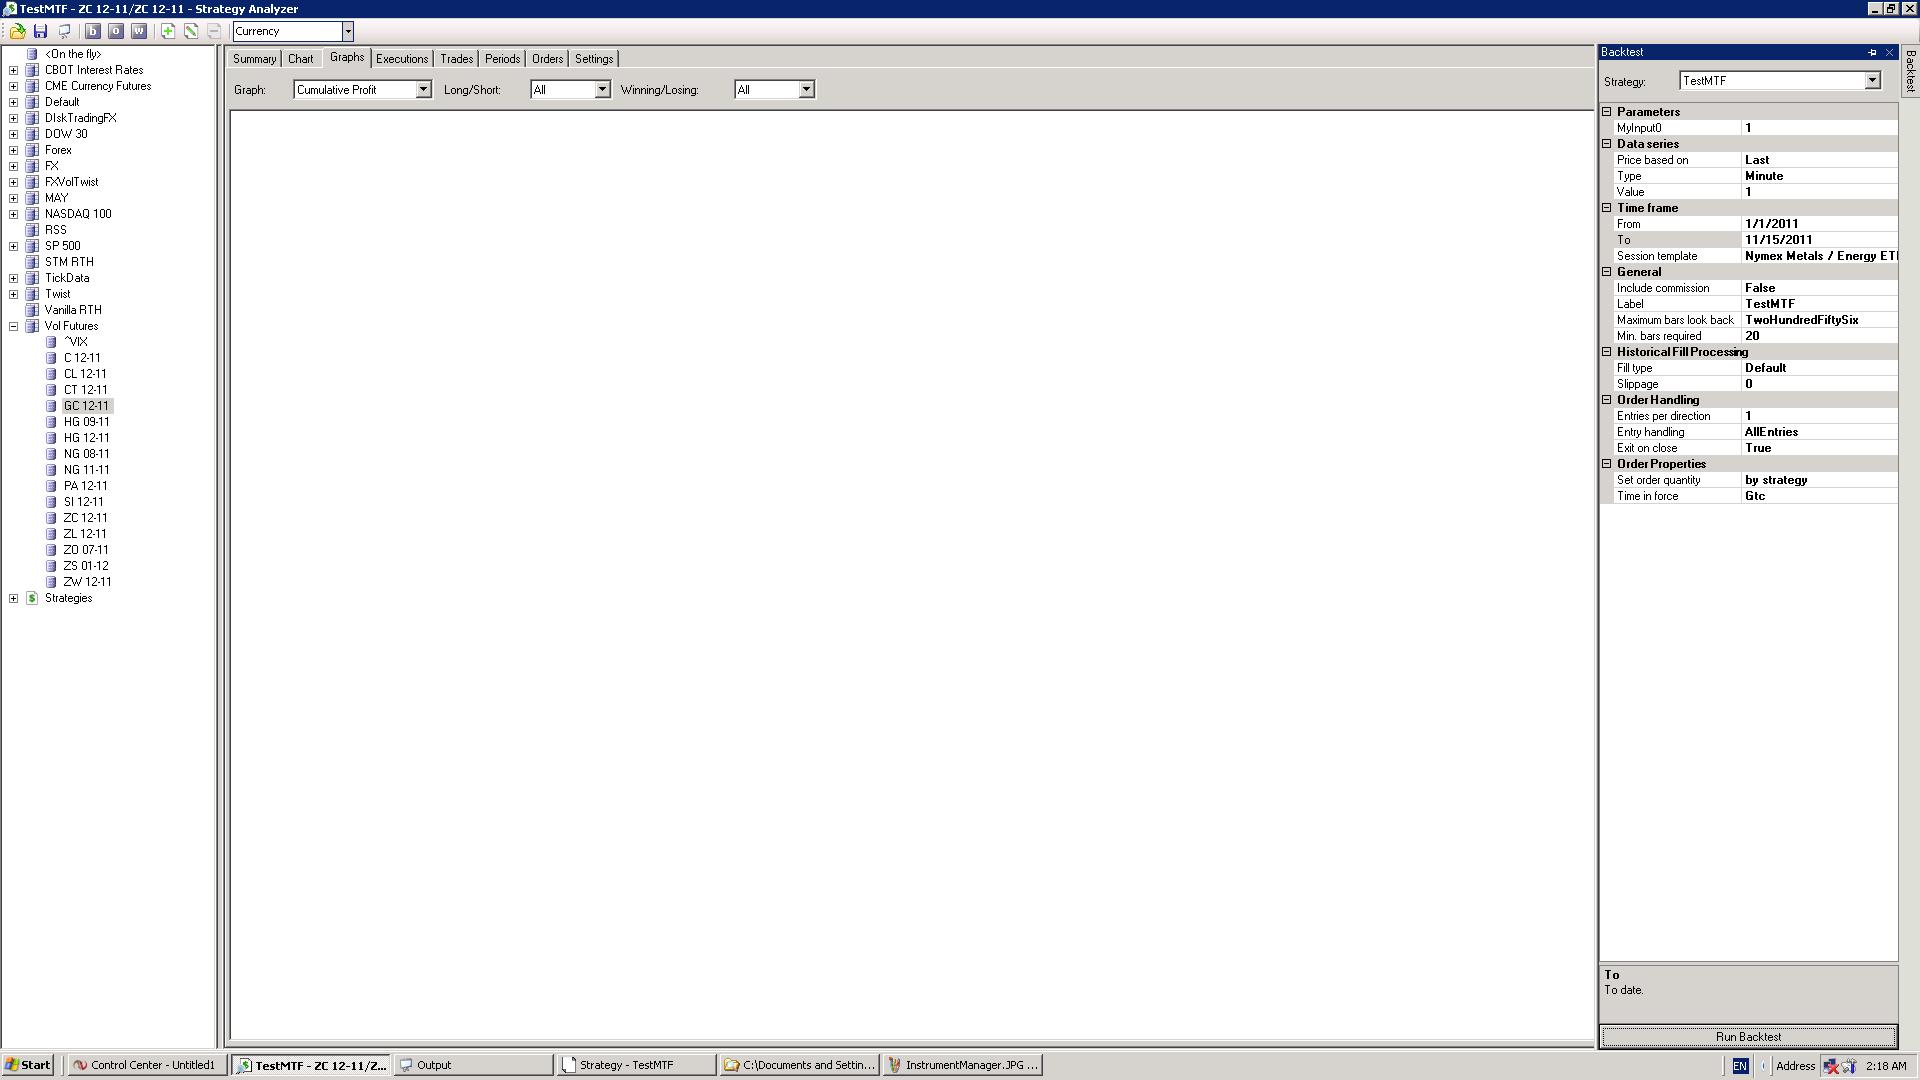Collapse the Order Handling property section

click(1607, 400)
